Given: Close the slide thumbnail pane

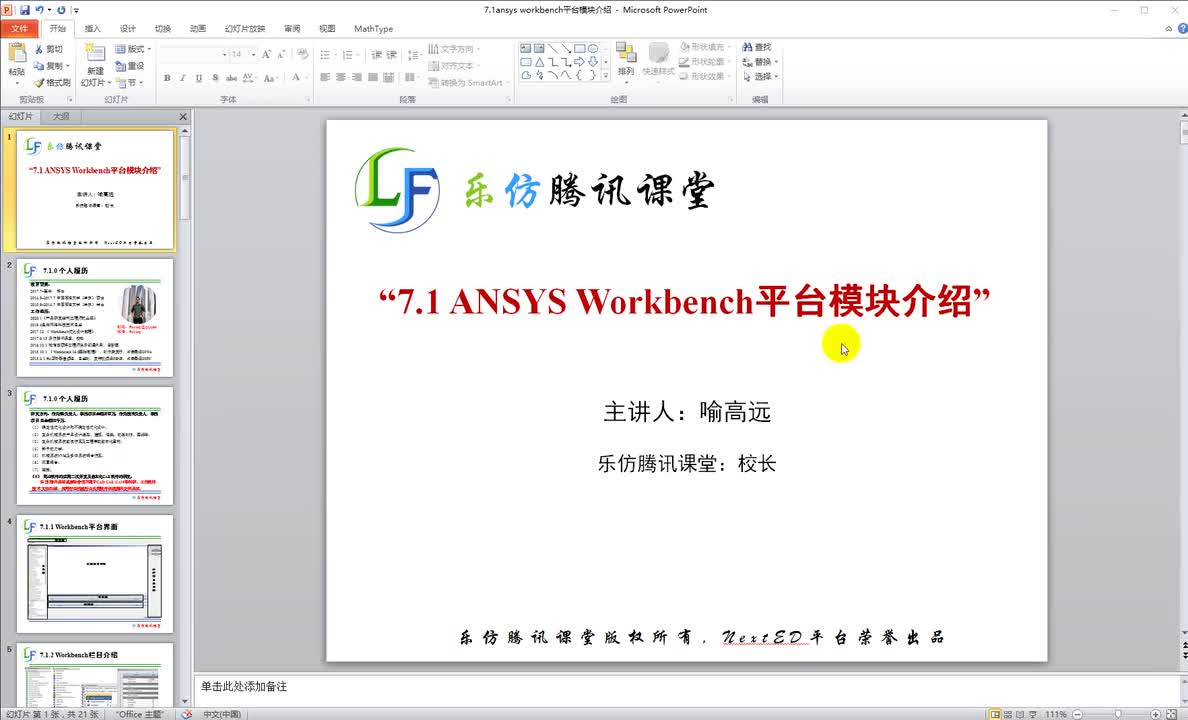Looking at the screenshot, I should coord(183,117).
